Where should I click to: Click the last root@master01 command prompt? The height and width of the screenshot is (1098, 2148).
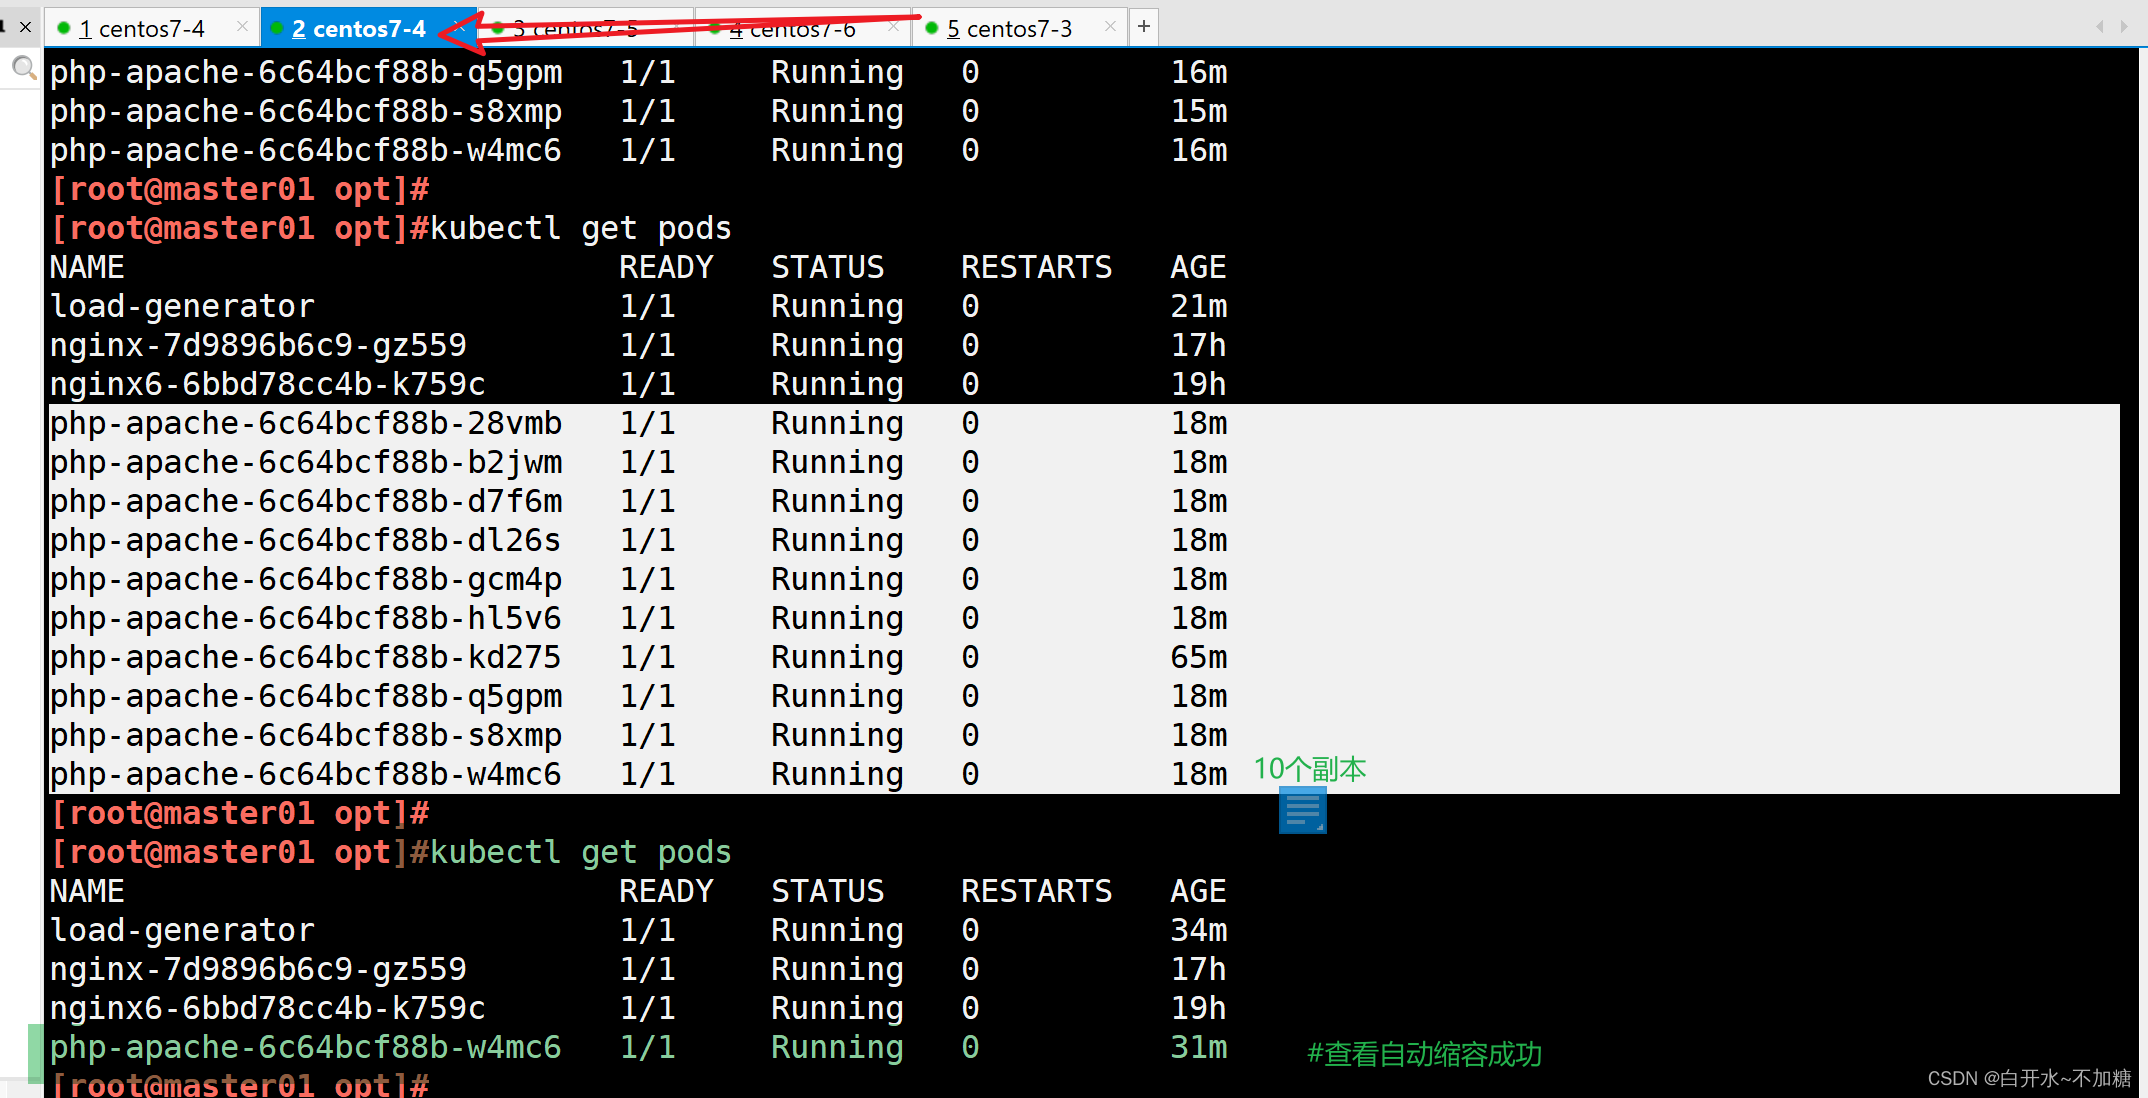click(240, 1084)
